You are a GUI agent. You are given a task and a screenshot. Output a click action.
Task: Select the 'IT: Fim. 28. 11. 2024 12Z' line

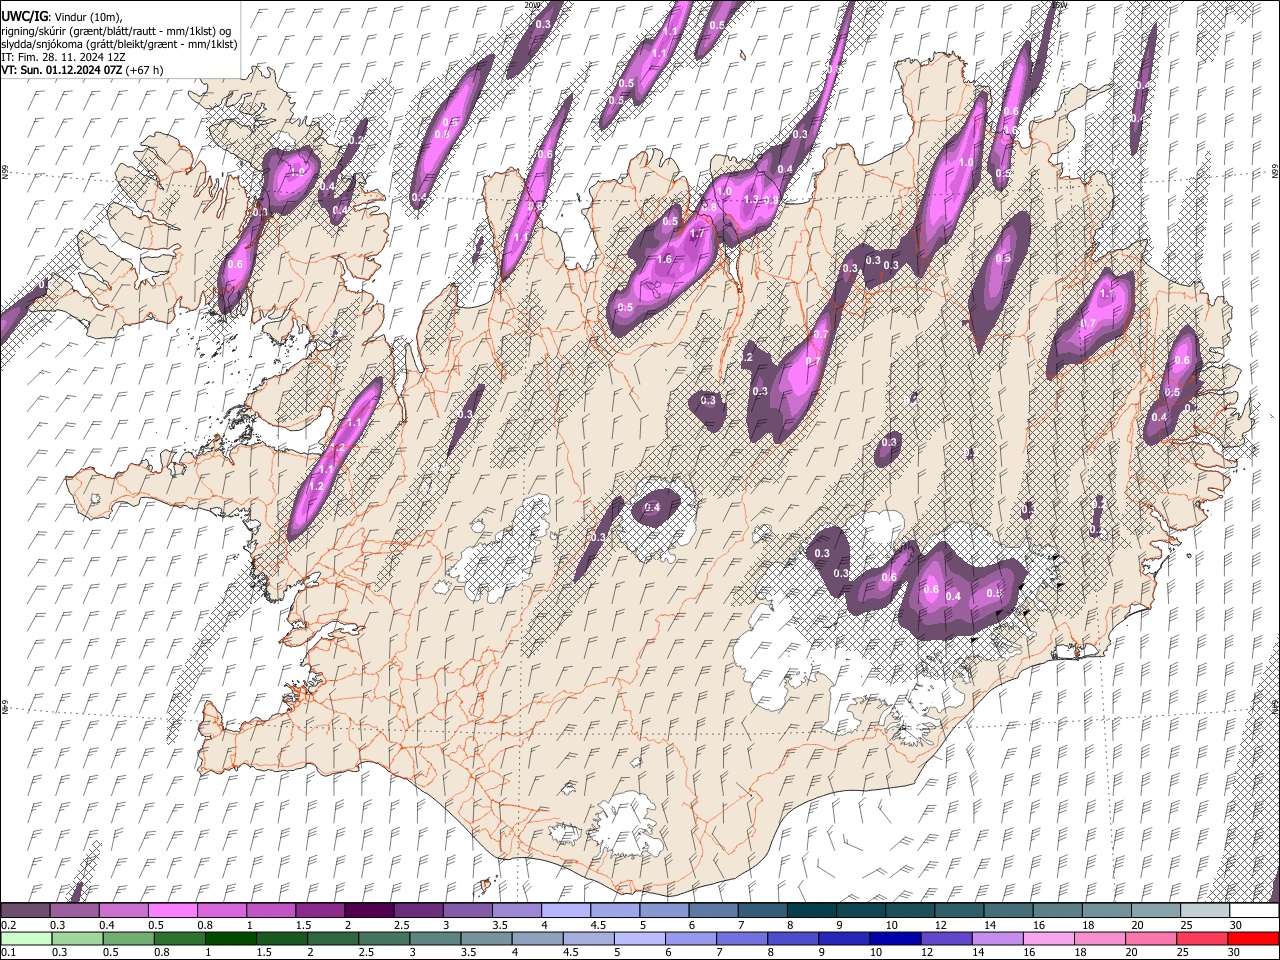click(63, 57)
